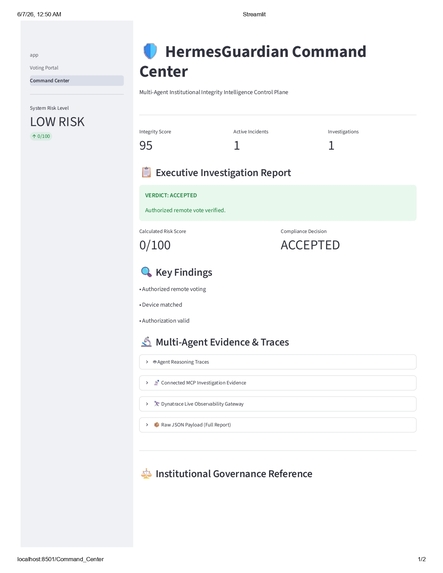Click the package icon in Raw JSON Payload row
The width and height of the screenshot is (443, 573).
coord(156,425)
